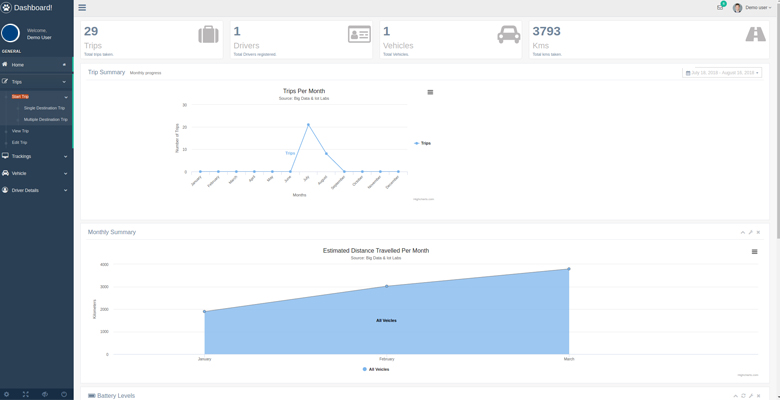
Task: Open the notifications envelope icon
Action: pos(719,7)
